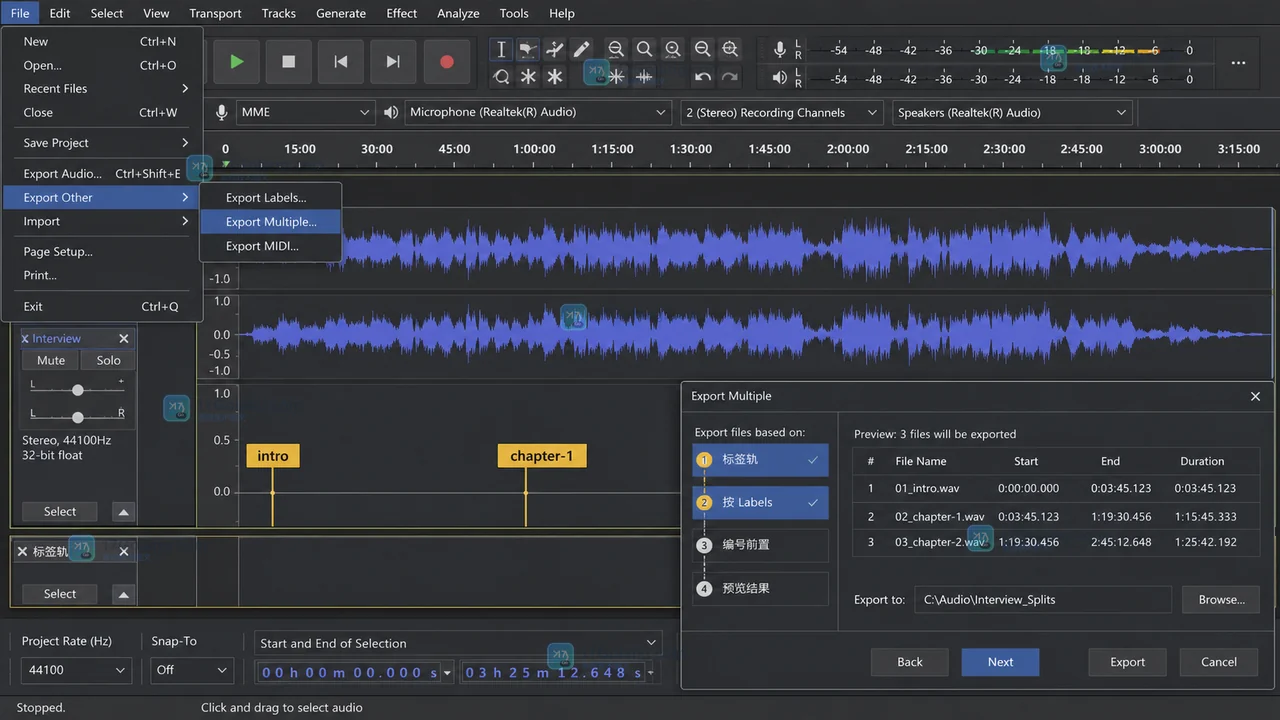Skip to end of project
1280x720 pixels.
[393, 62]
